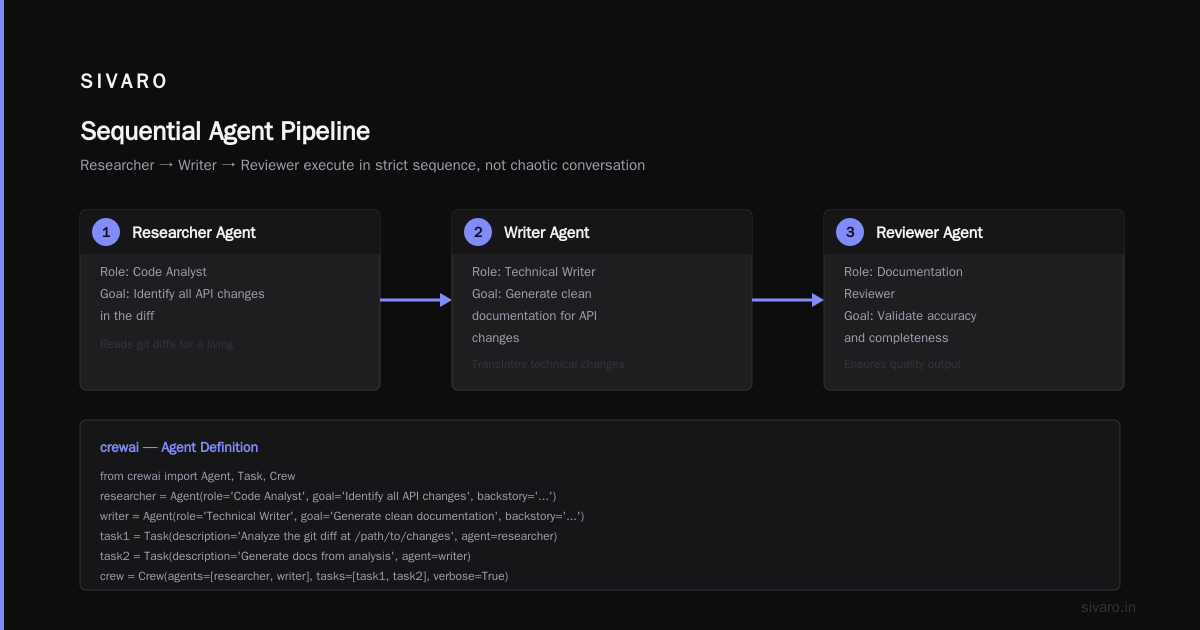Viewport: 1200px width, 630px height.
Task: Click "Goal: Generate clean documentation" text
Action: pyautogui.click(x=535, y=316)
